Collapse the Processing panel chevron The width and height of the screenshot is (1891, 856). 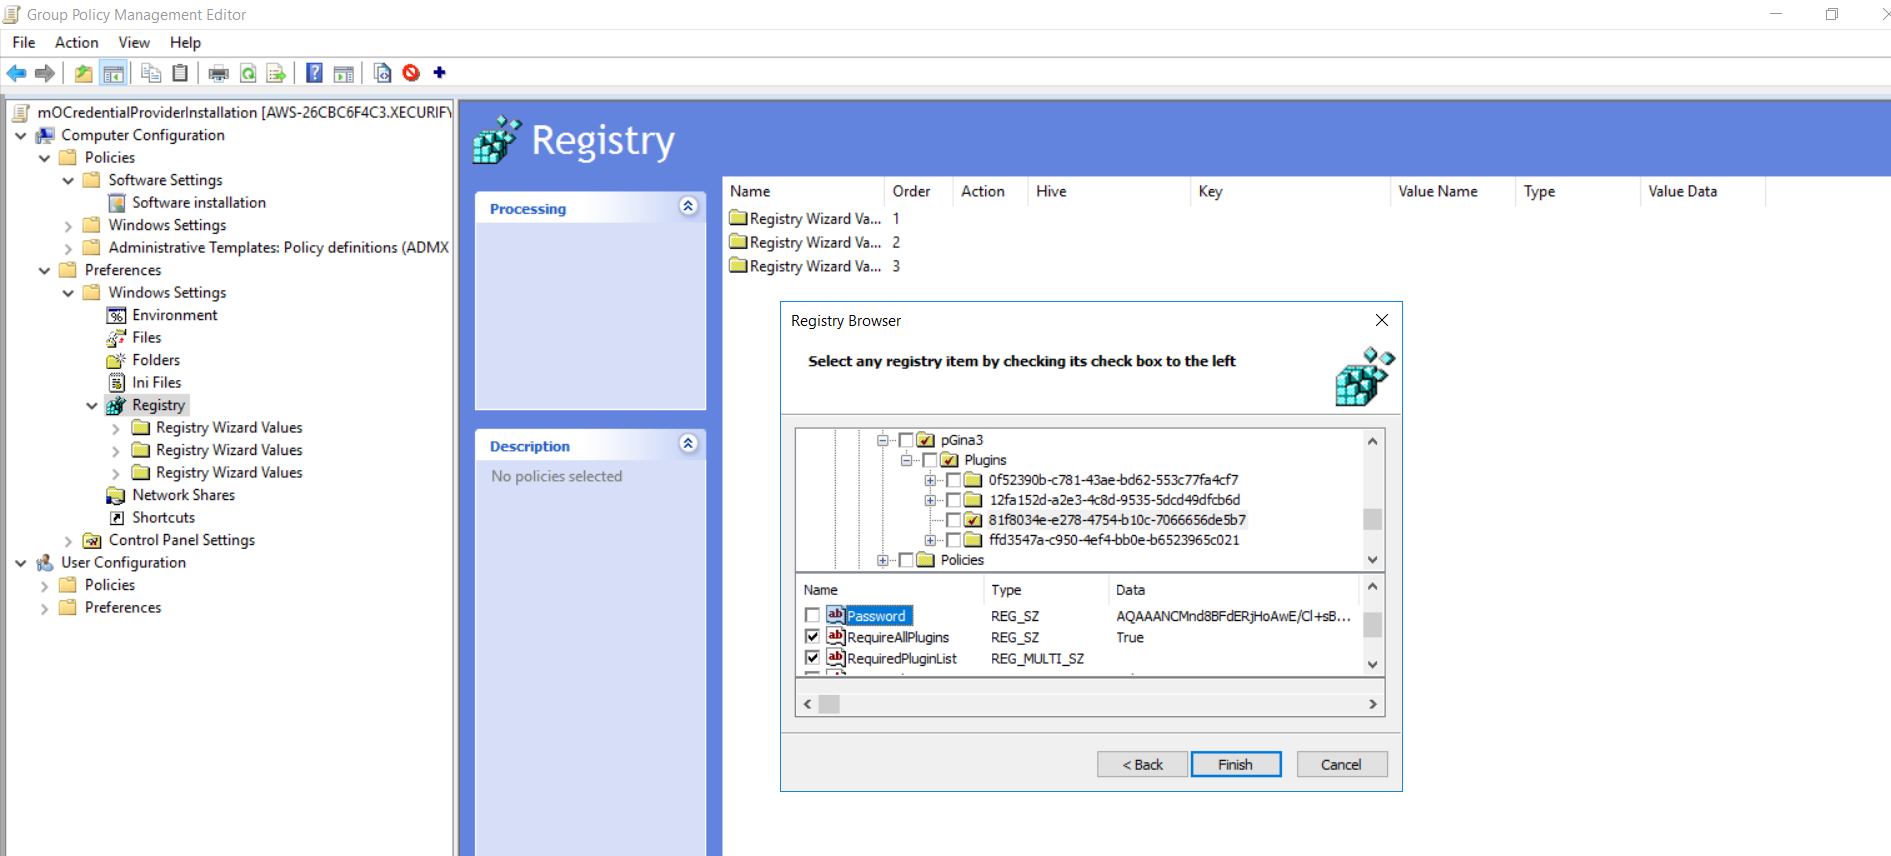[688, 206]
